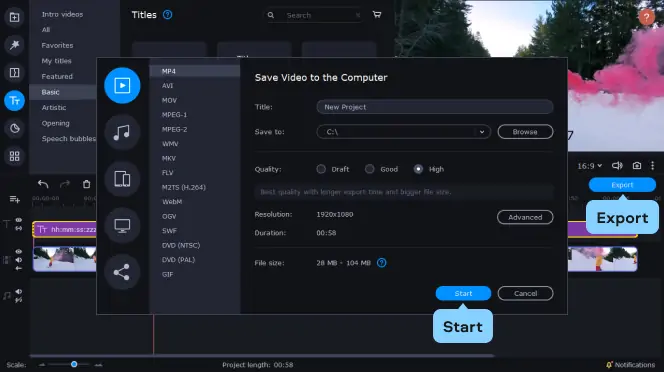Toggle video track visibility eye

pos(19,251)
